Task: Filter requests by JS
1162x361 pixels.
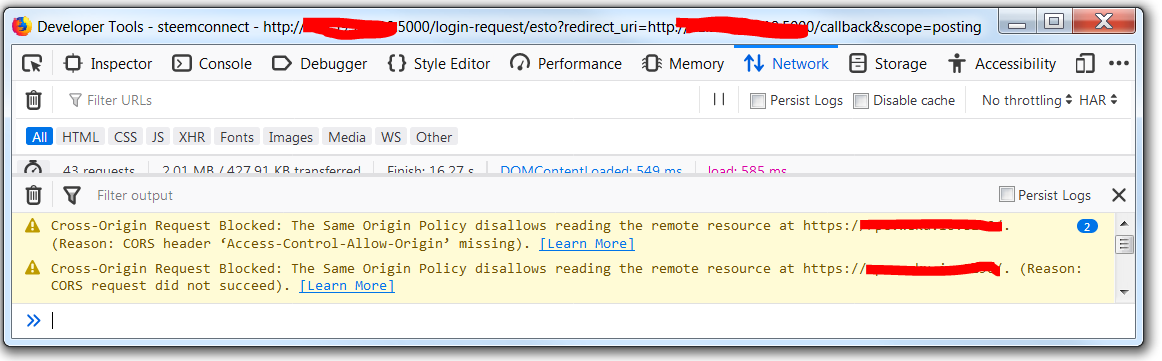Action: tap(158, 136)
